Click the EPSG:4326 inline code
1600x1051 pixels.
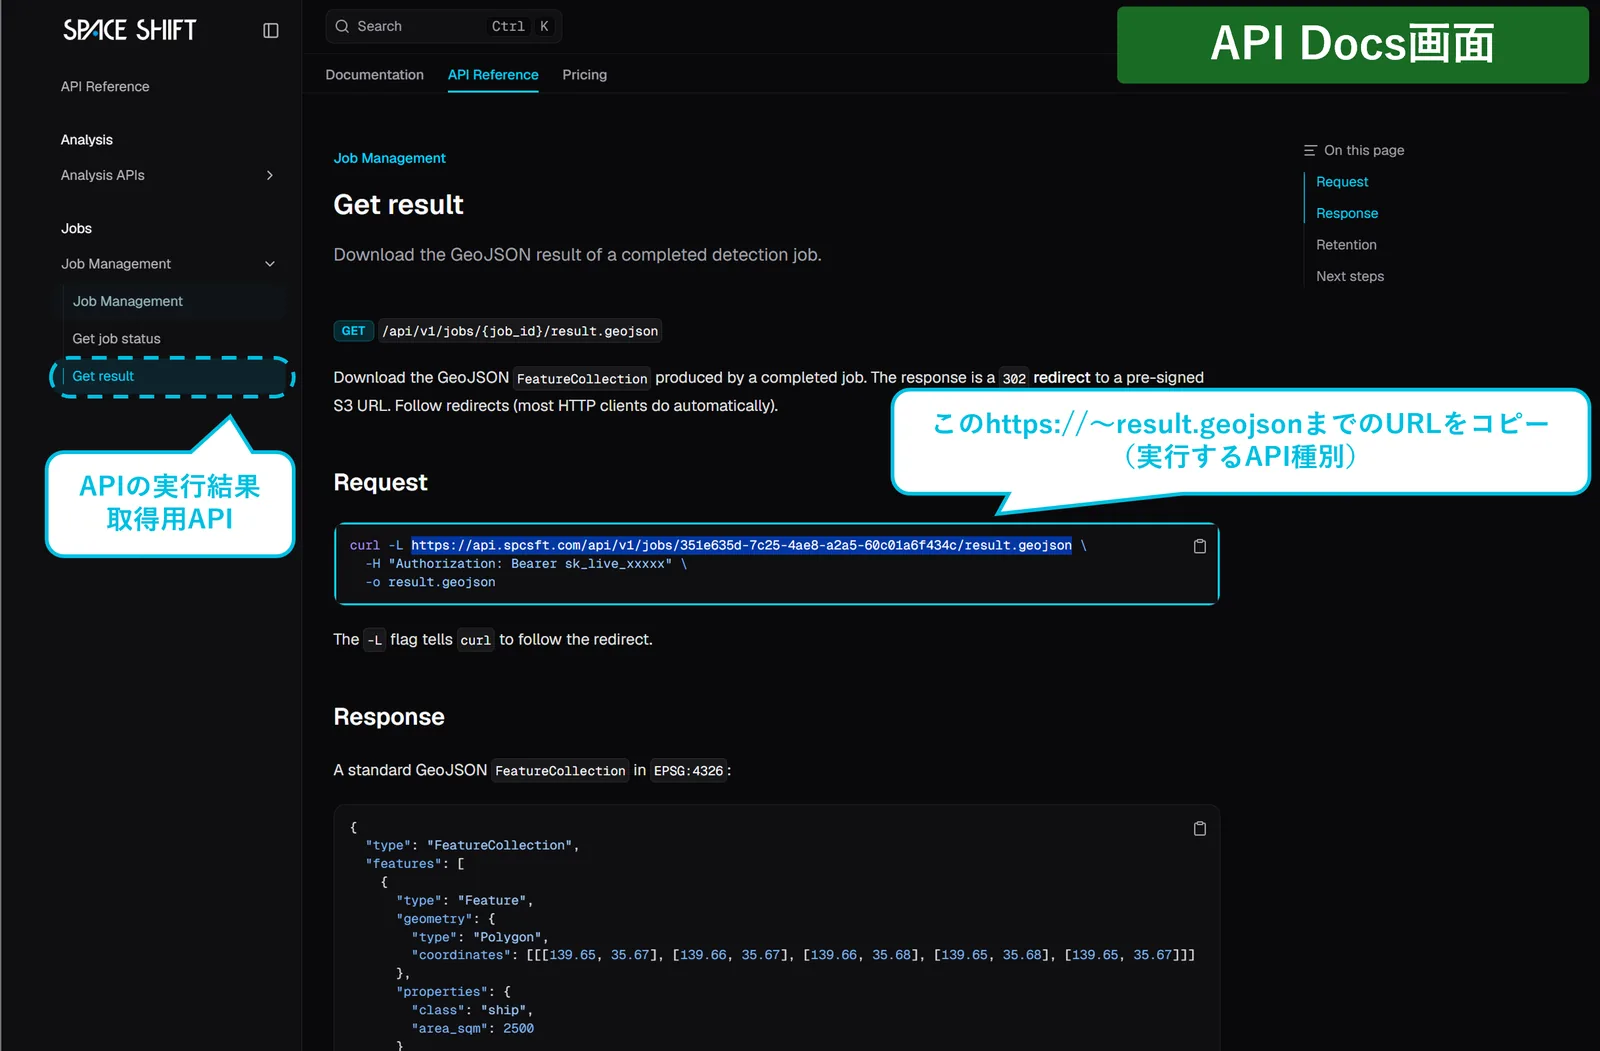pos(688,771)
